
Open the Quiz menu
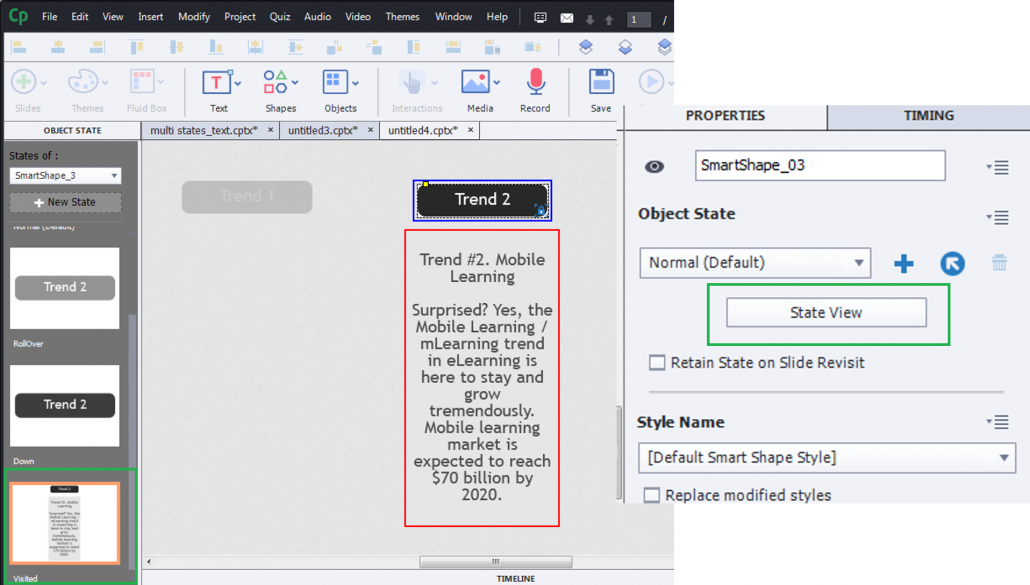pyautogui.click(x=279, y=16)
